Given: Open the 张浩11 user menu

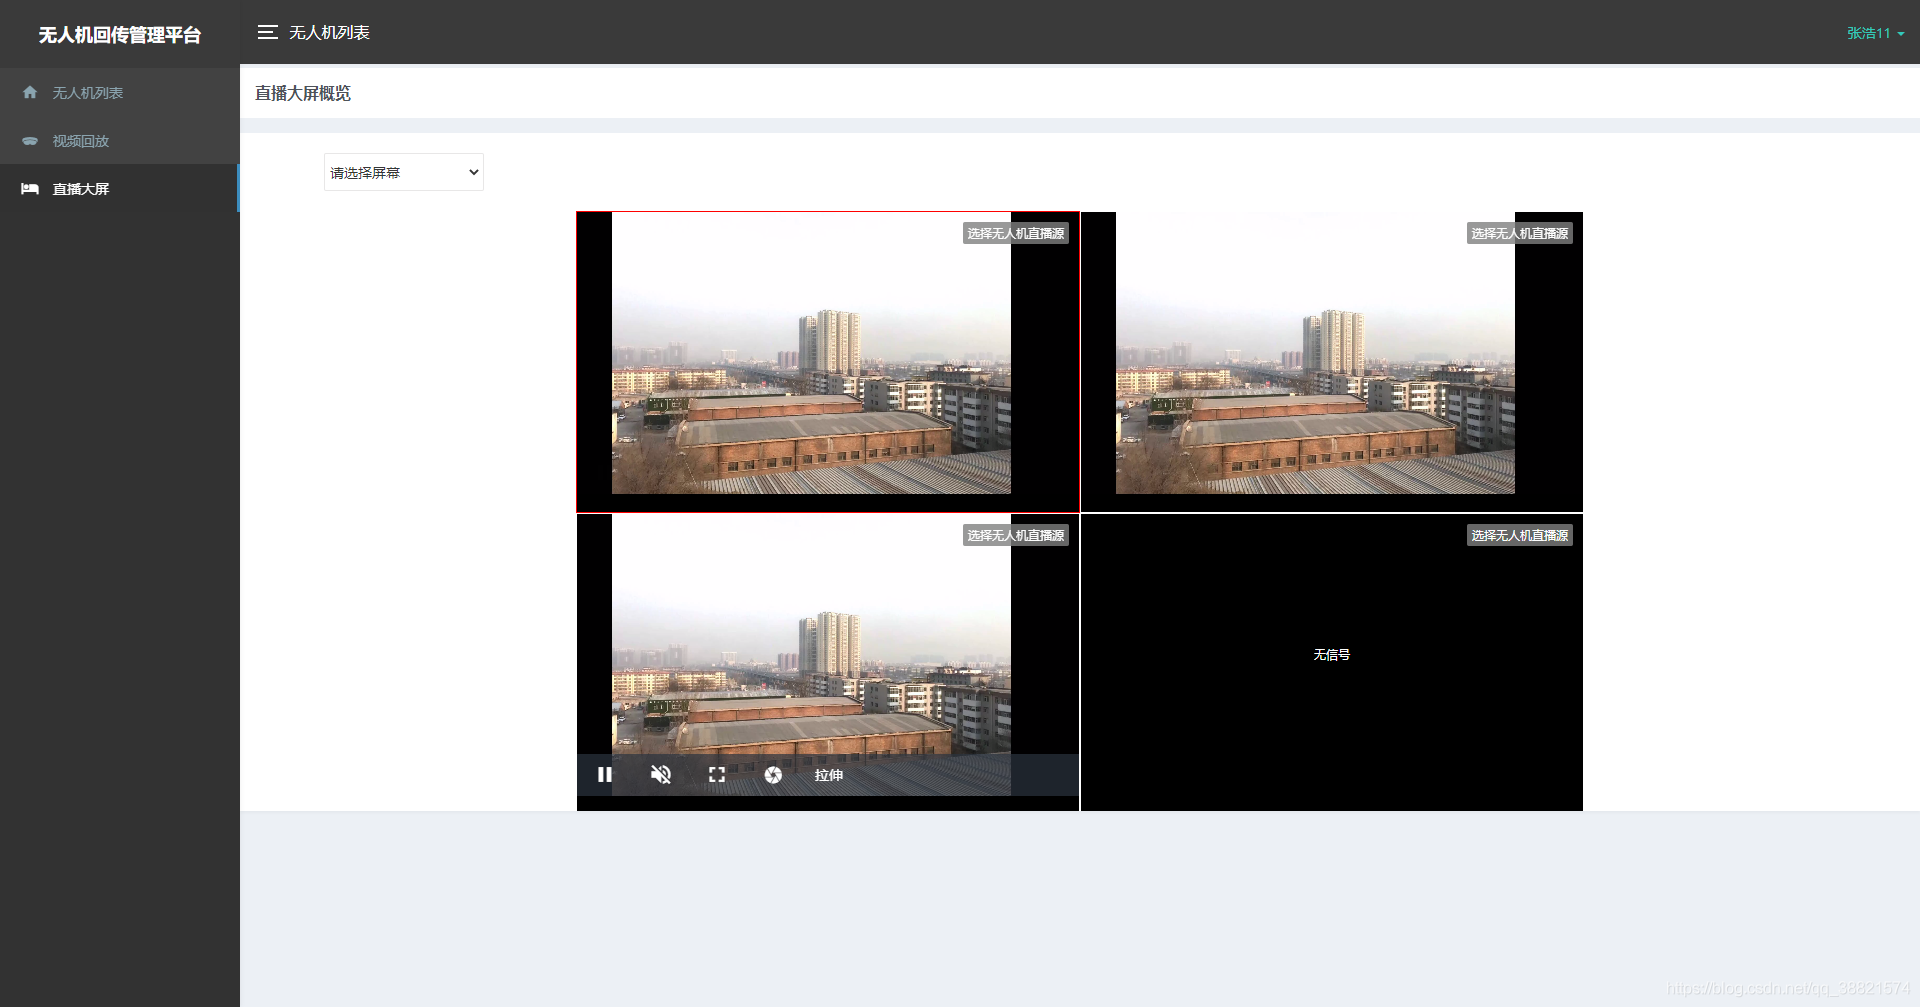Looking at the screenshot, I should click(x=1875, y=33).
